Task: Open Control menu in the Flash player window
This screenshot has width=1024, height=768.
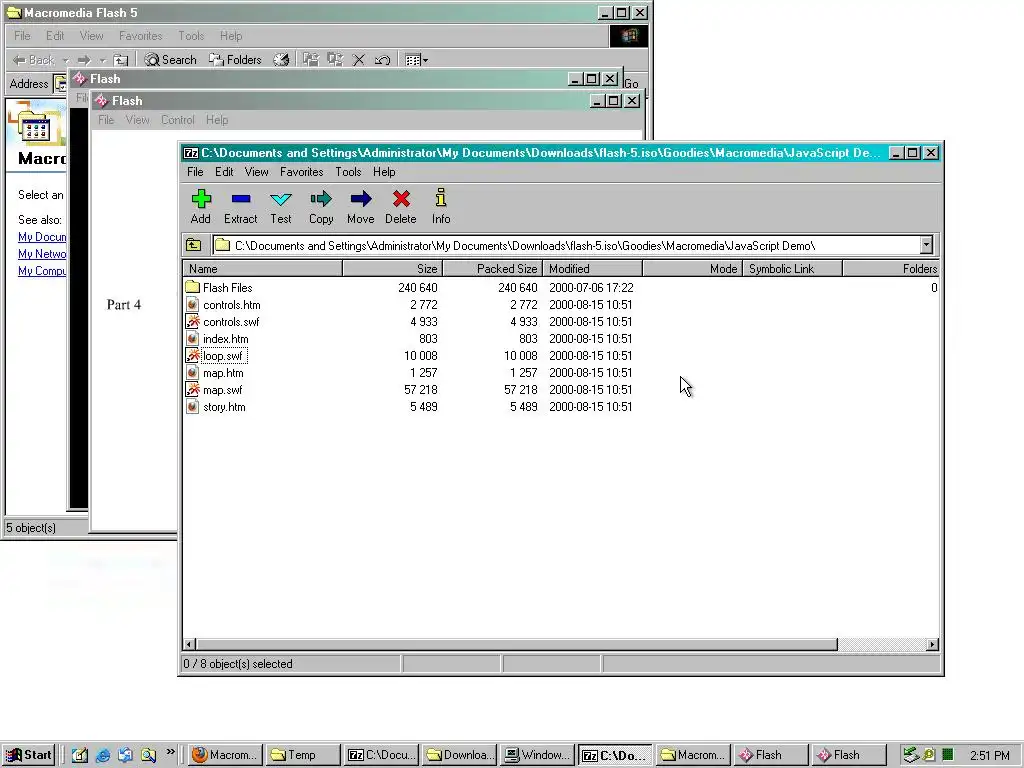Action: pyautogui.click(x=178, y=120)
